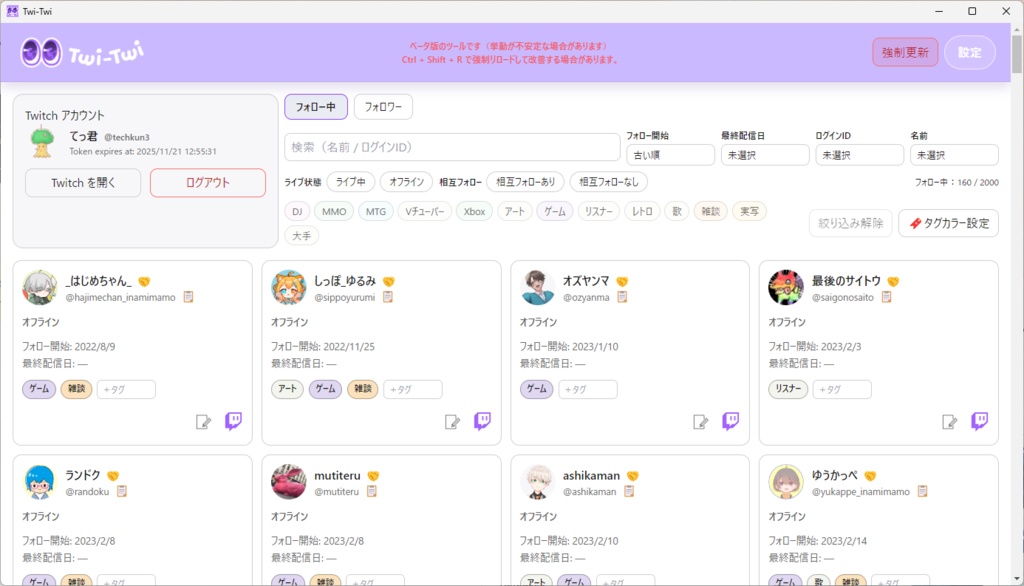Click the ログアウト logout button
Image resolution: width=1024 pixels, height=586 pixels.
tap(207, 184)
